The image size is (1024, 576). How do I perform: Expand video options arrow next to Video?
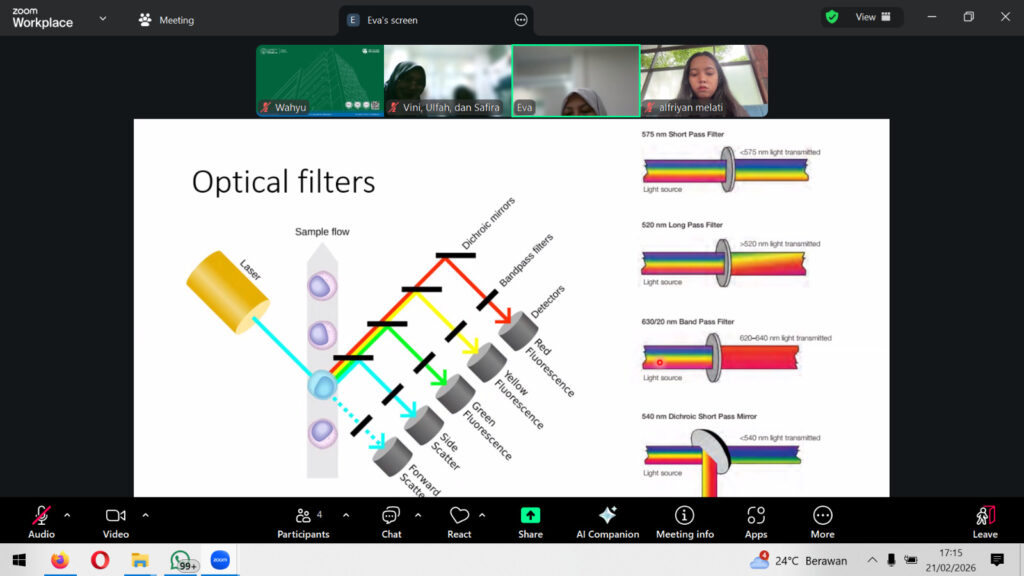pos(145,515)
